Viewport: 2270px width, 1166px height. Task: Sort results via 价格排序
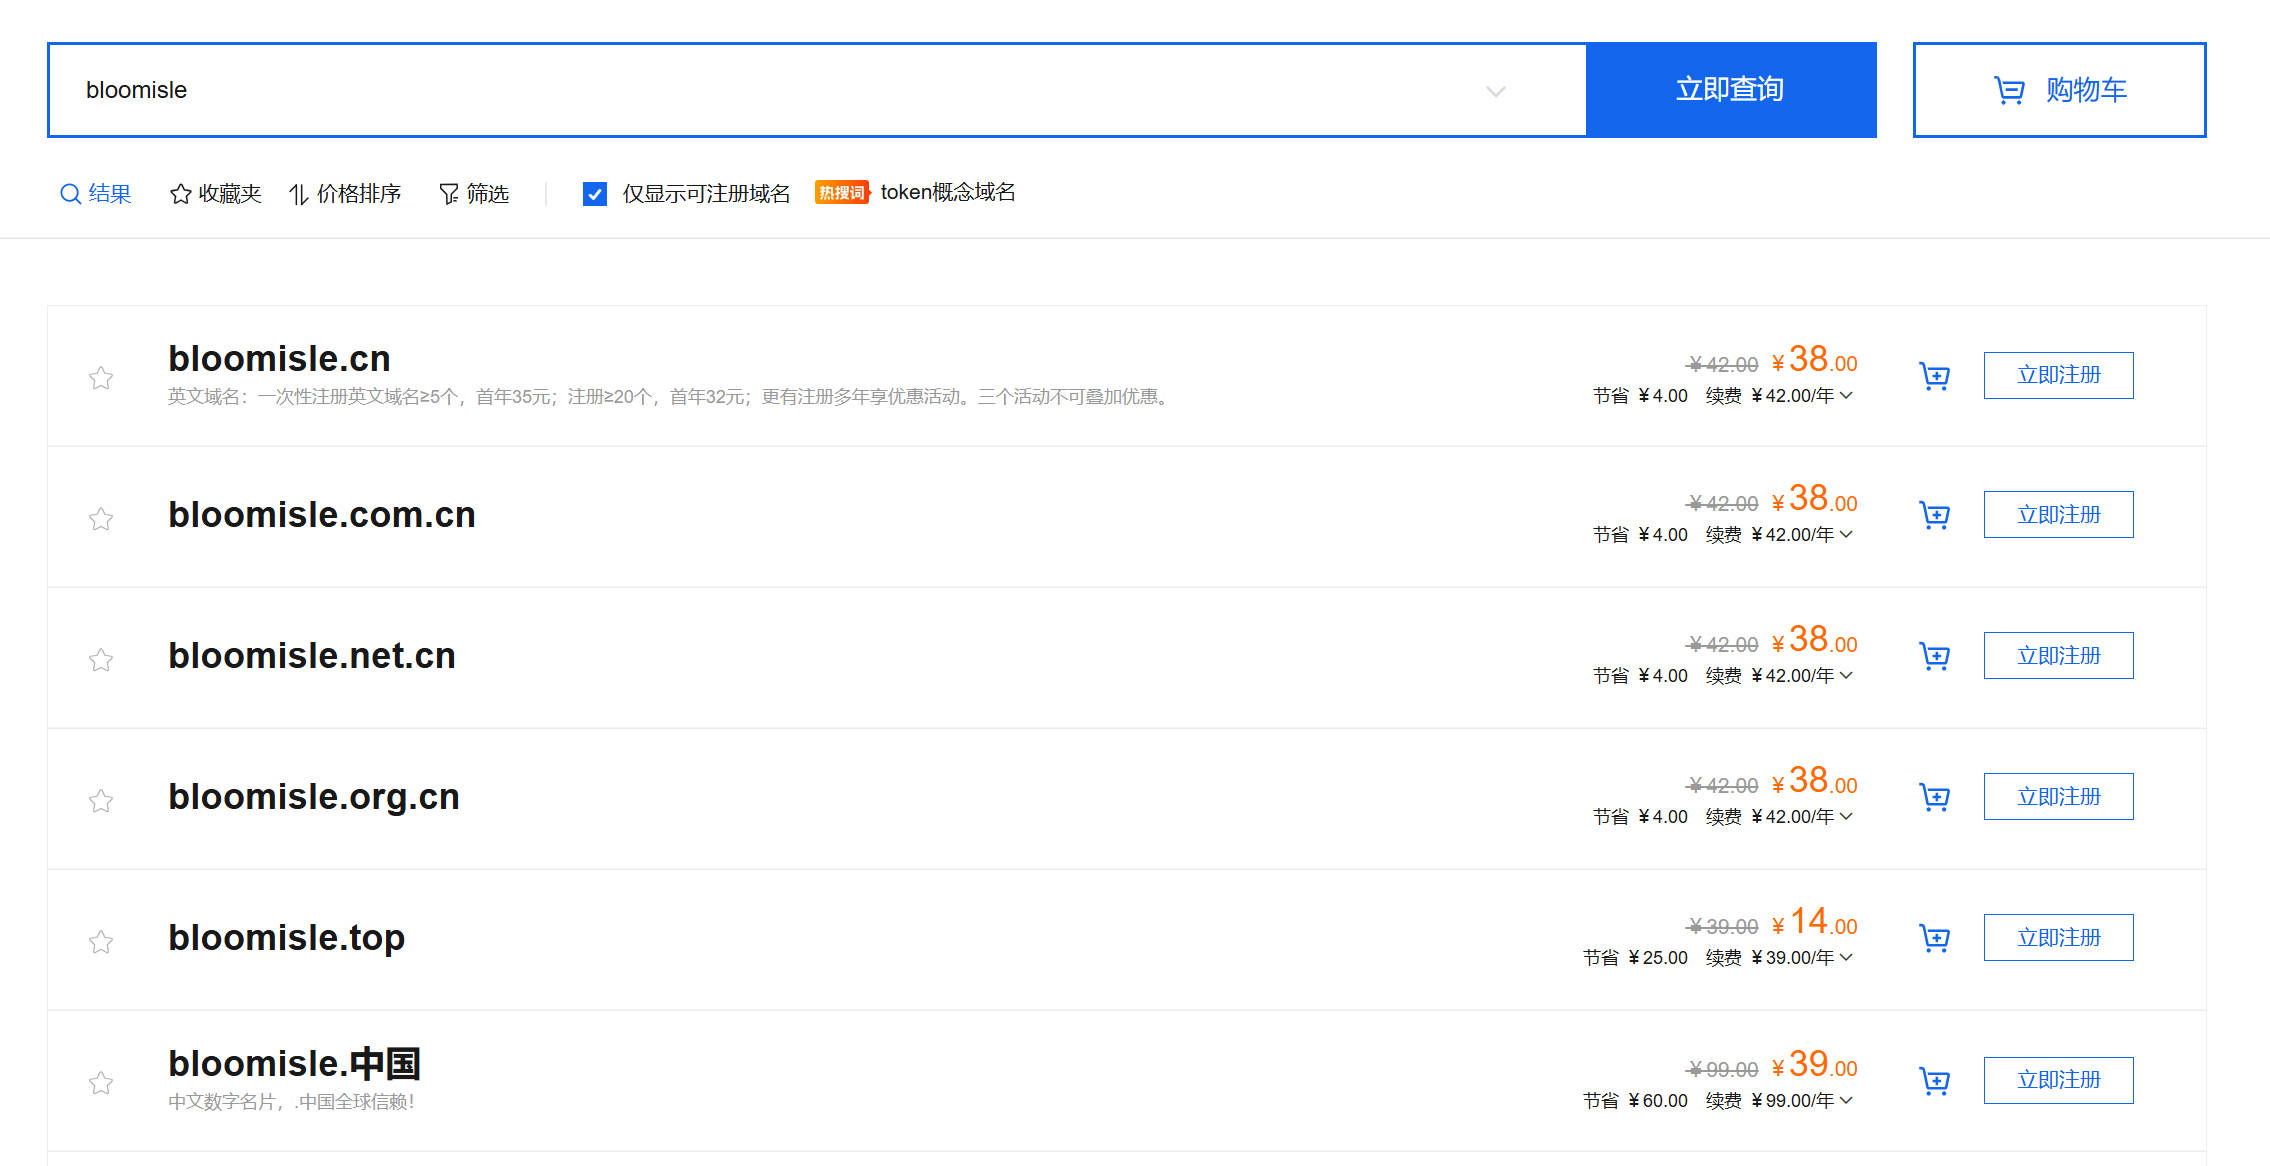(x=345, y=193)
